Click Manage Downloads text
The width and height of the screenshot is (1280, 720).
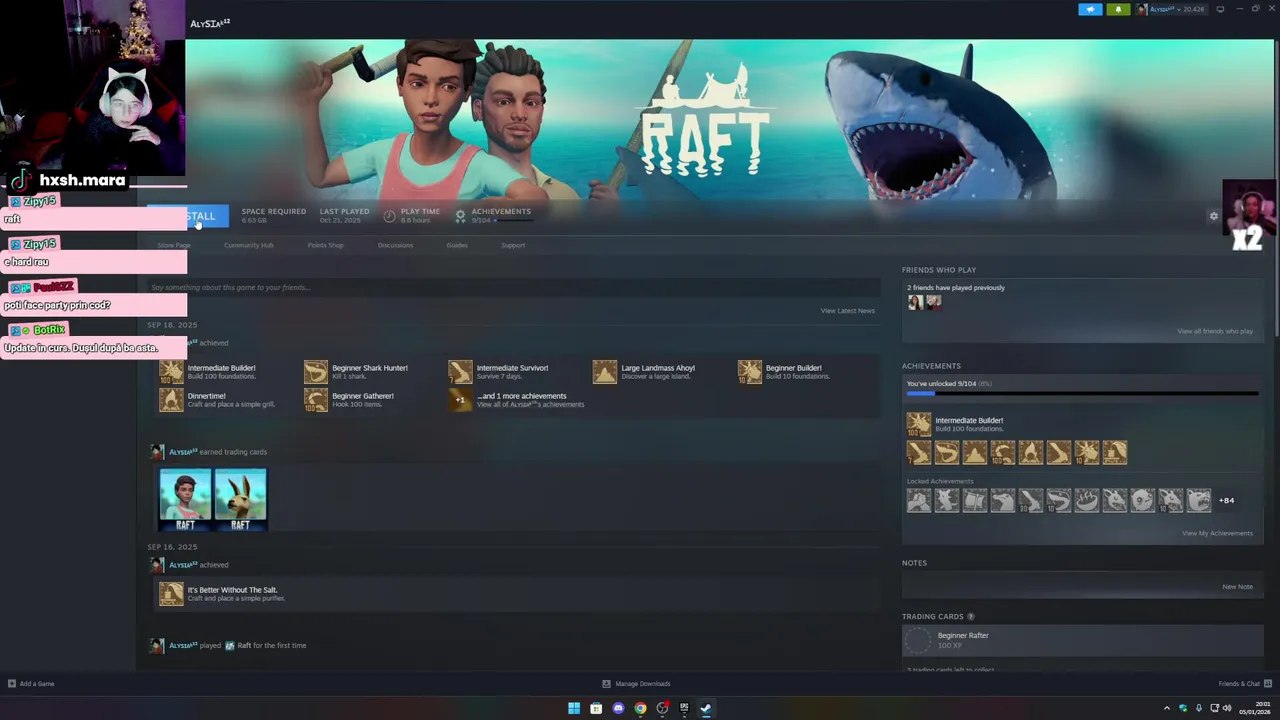pos(643,684)
